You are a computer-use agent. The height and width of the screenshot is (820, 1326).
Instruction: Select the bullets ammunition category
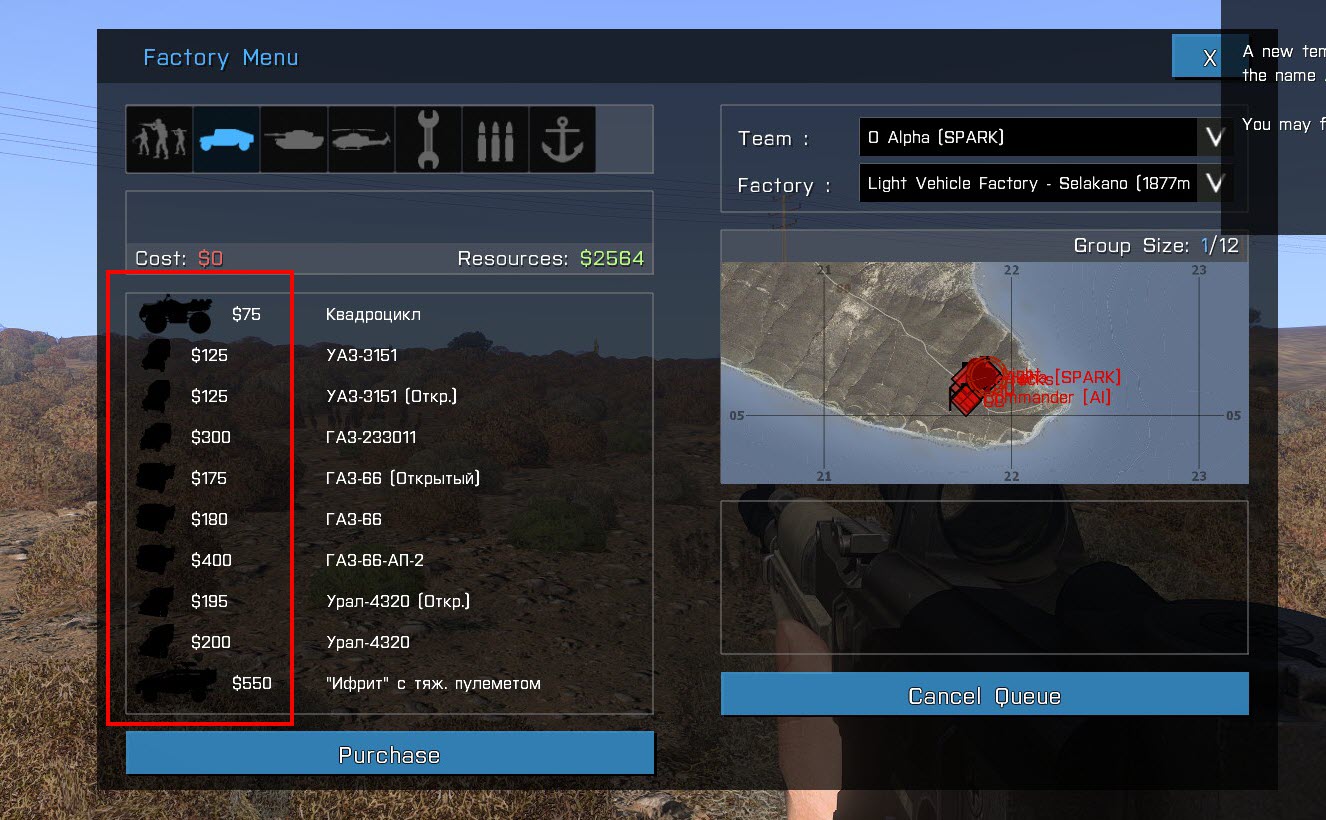pos(495,139)
